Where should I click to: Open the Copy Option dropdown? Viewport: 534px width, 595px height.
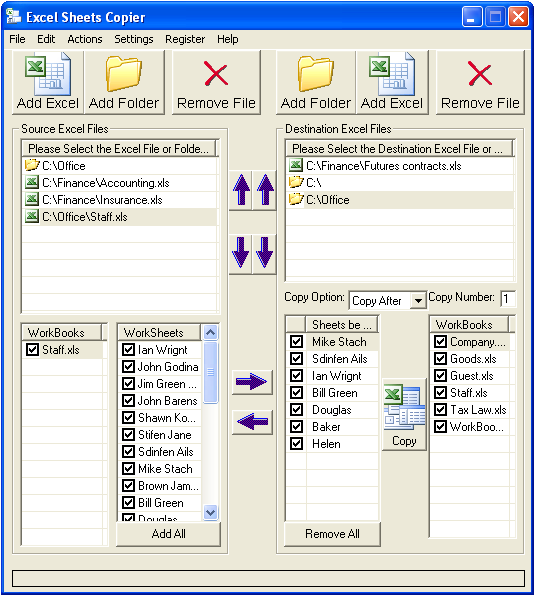click(418, 301)
